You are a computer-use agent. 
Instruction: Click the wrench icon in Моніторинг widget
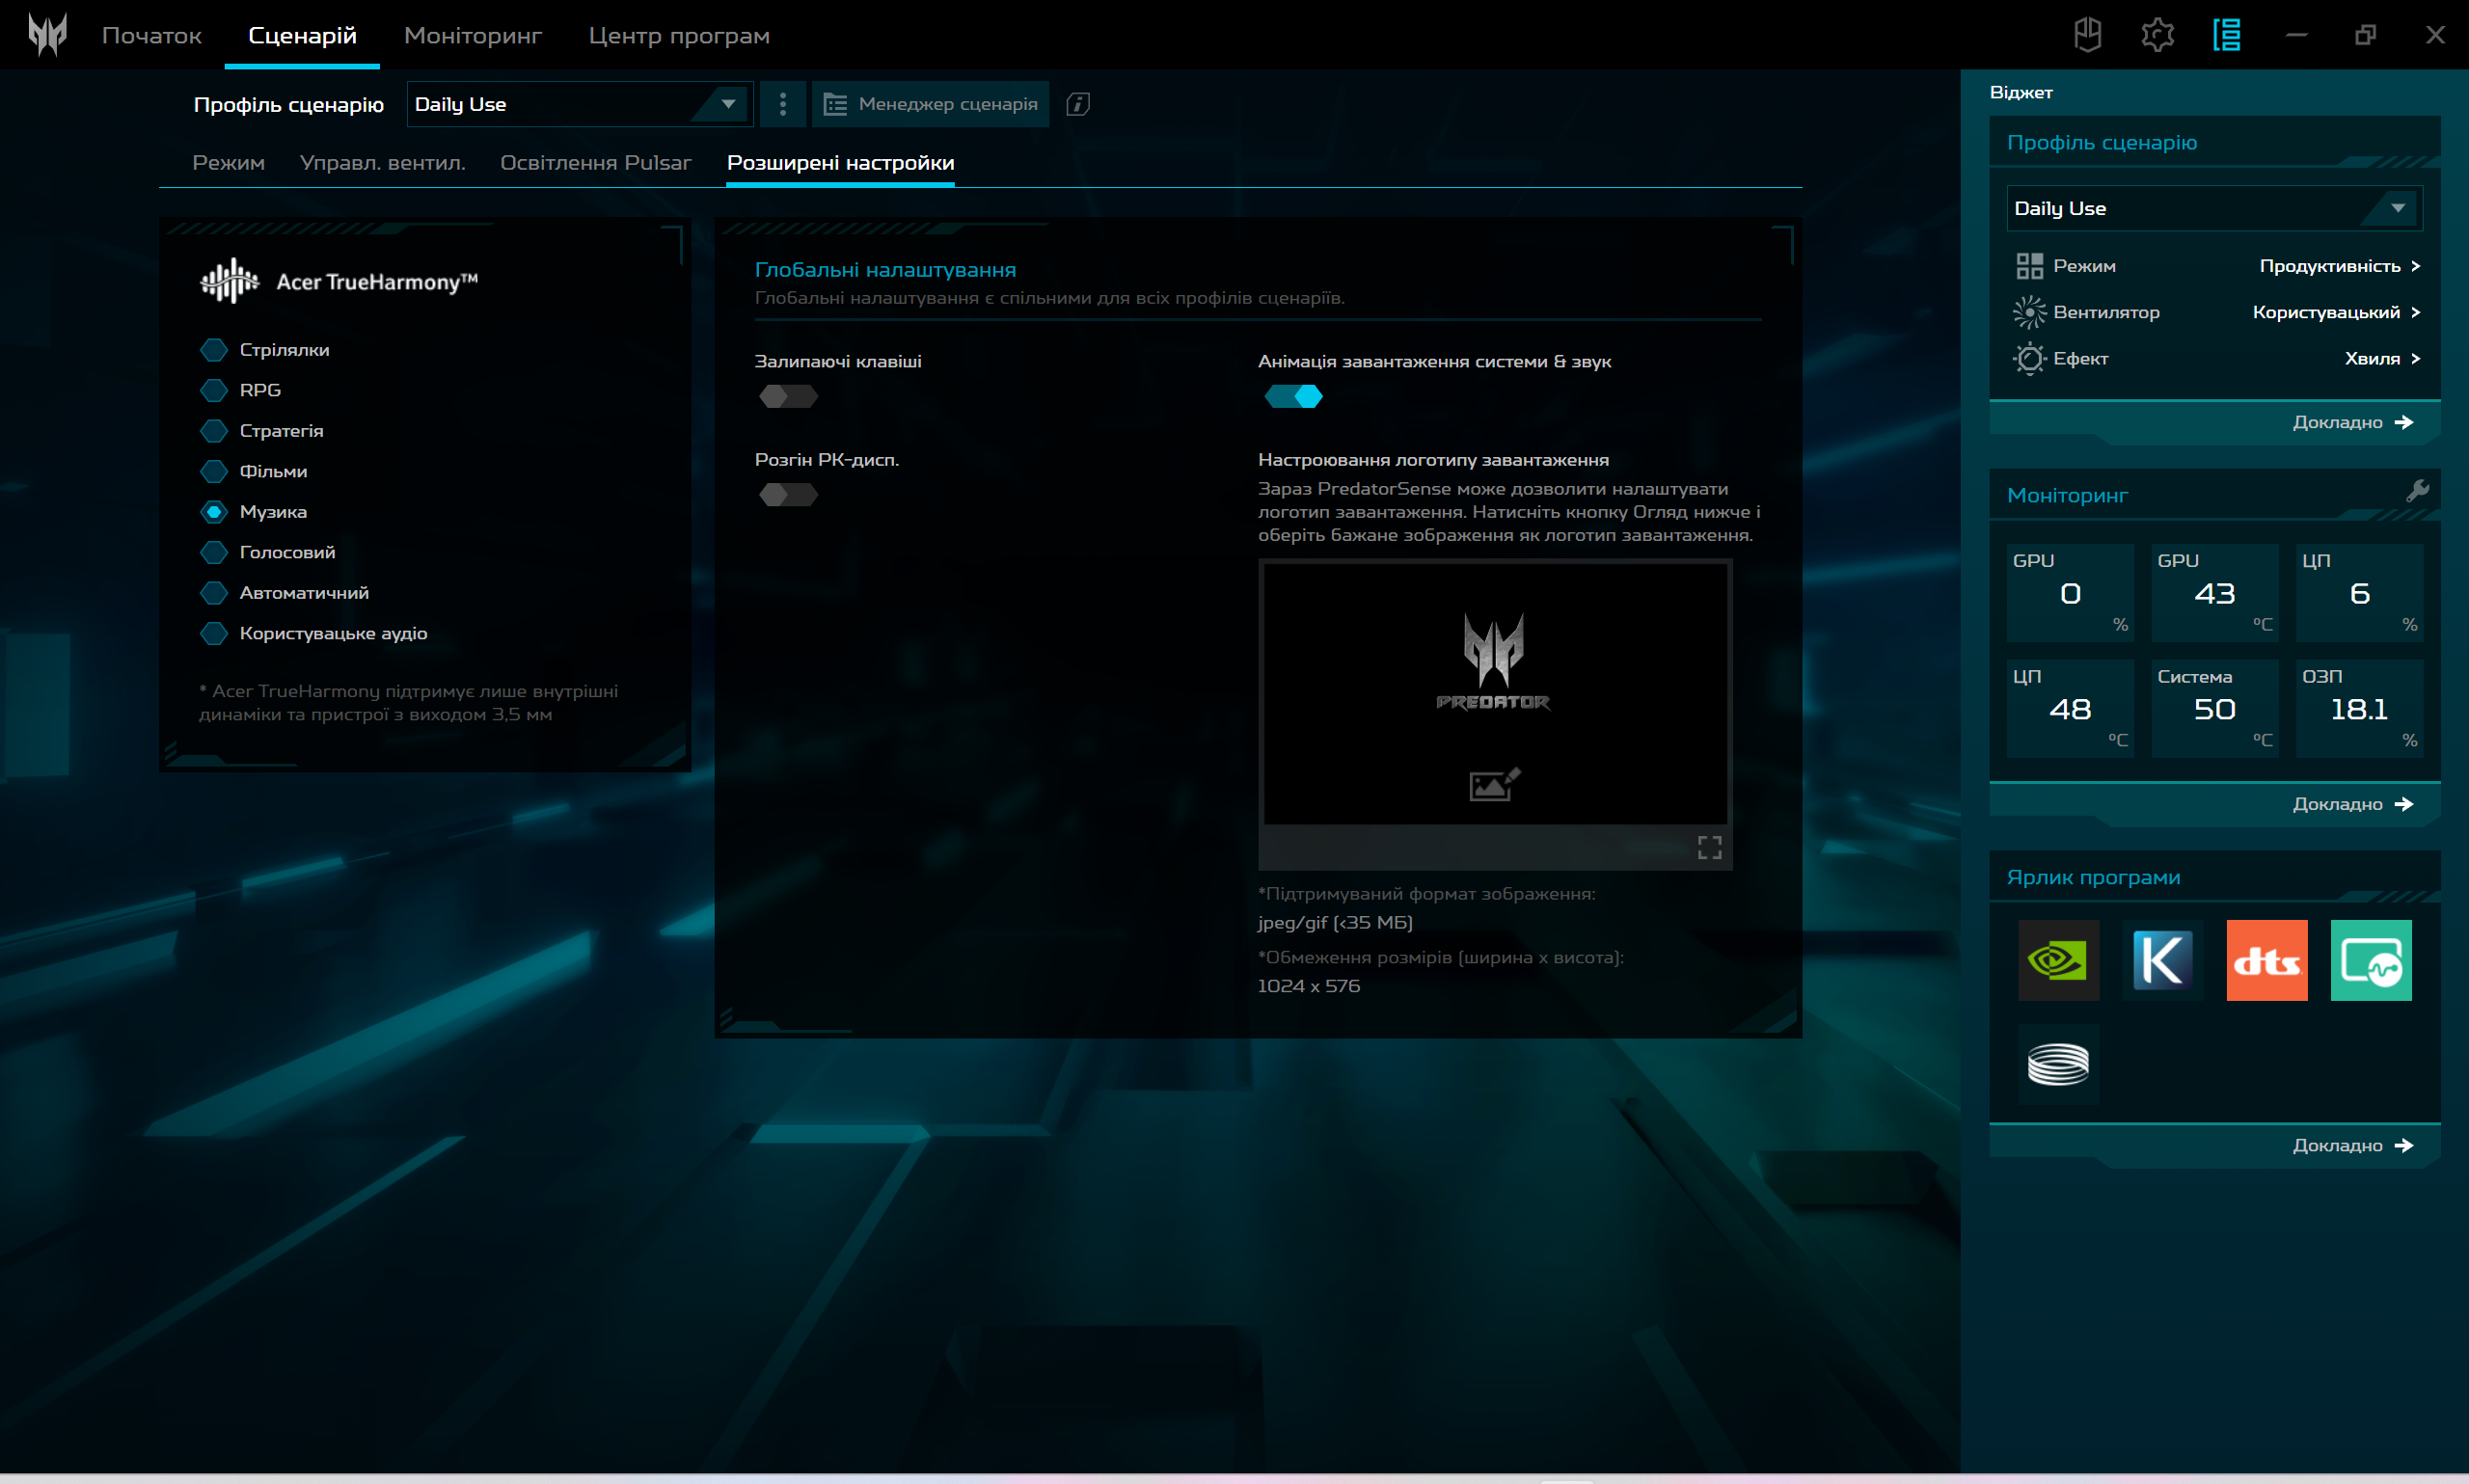click(x=2417, y=491)
